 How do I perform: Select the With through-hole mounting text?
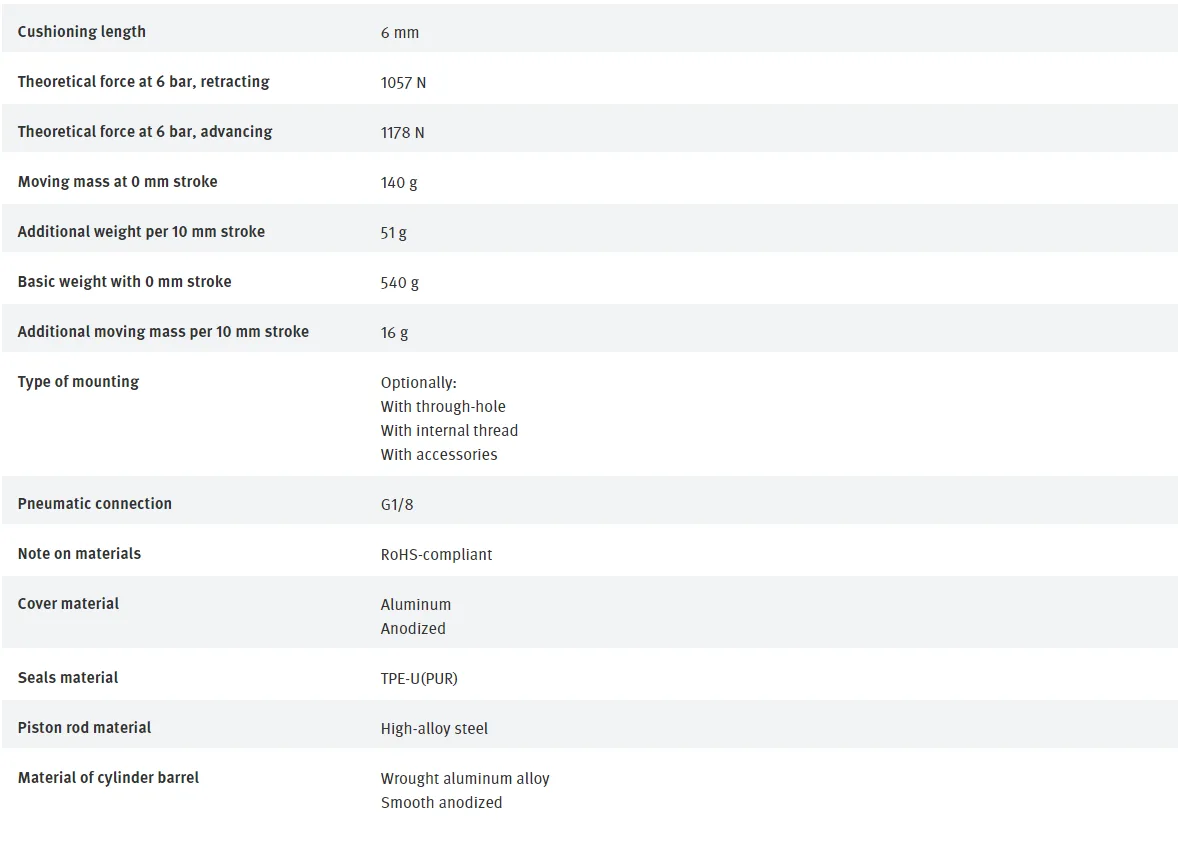(x=443, y=406)
